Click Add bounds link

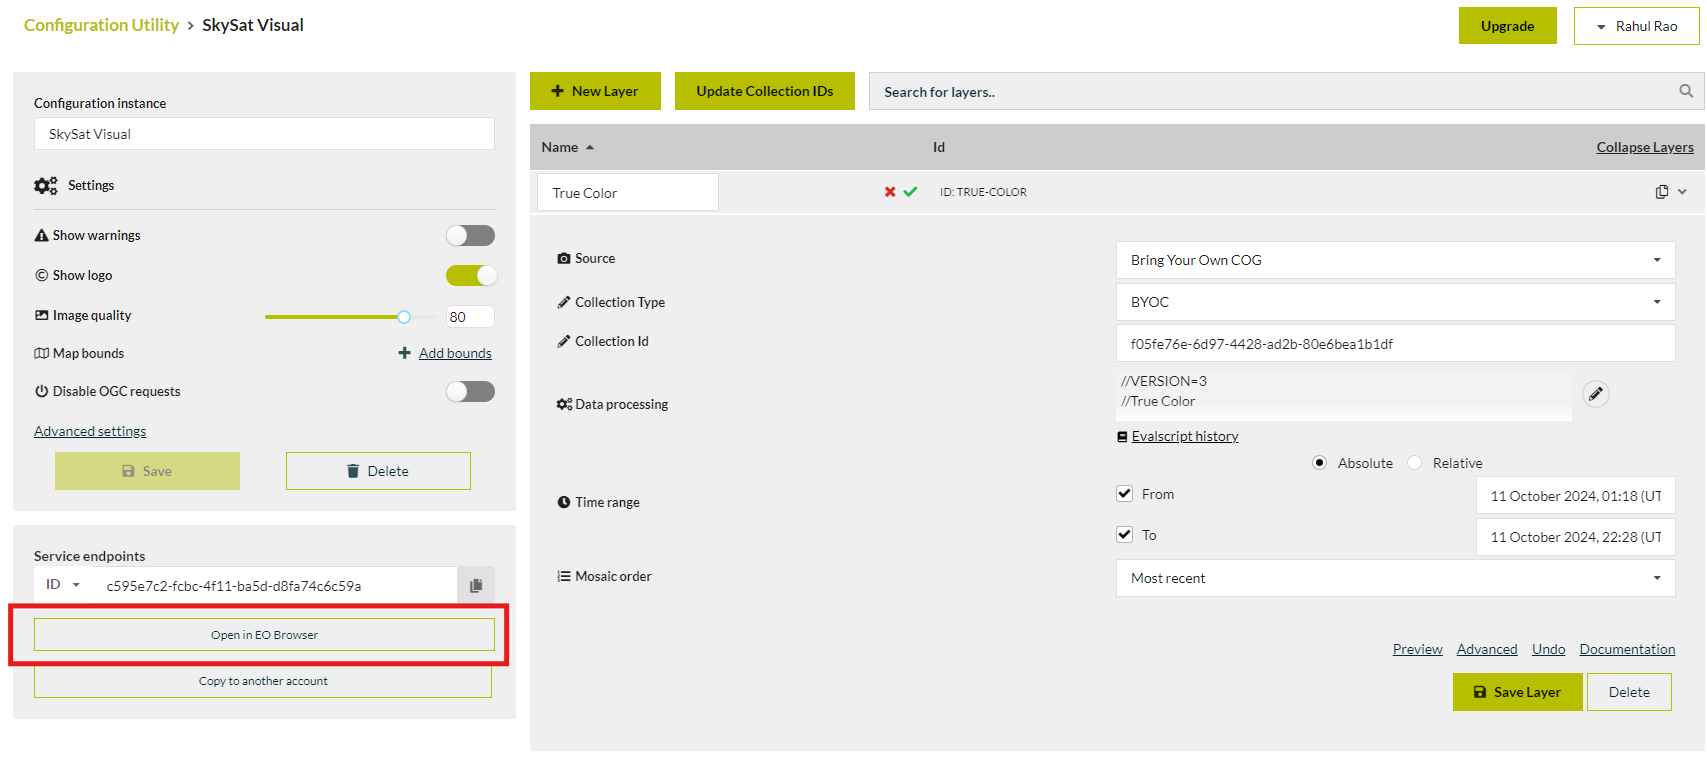(x=455, y=353)
